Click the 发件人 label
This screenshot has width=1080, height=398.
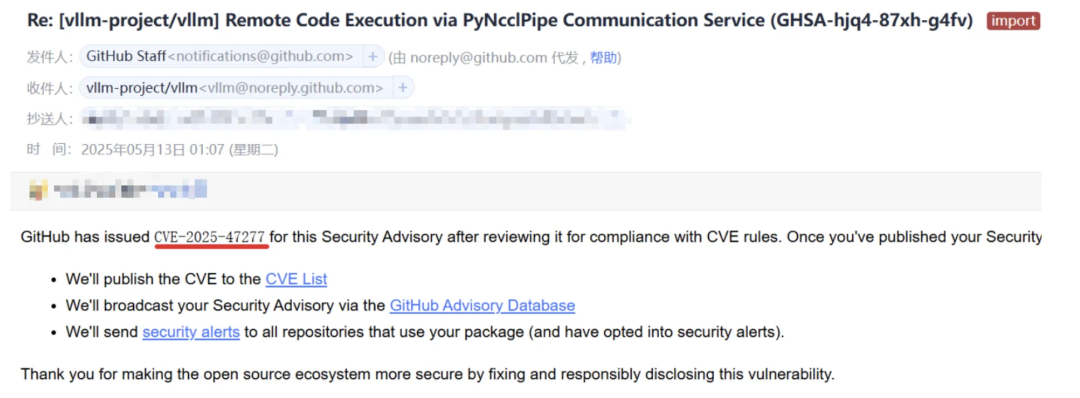(x=50, y=57)
